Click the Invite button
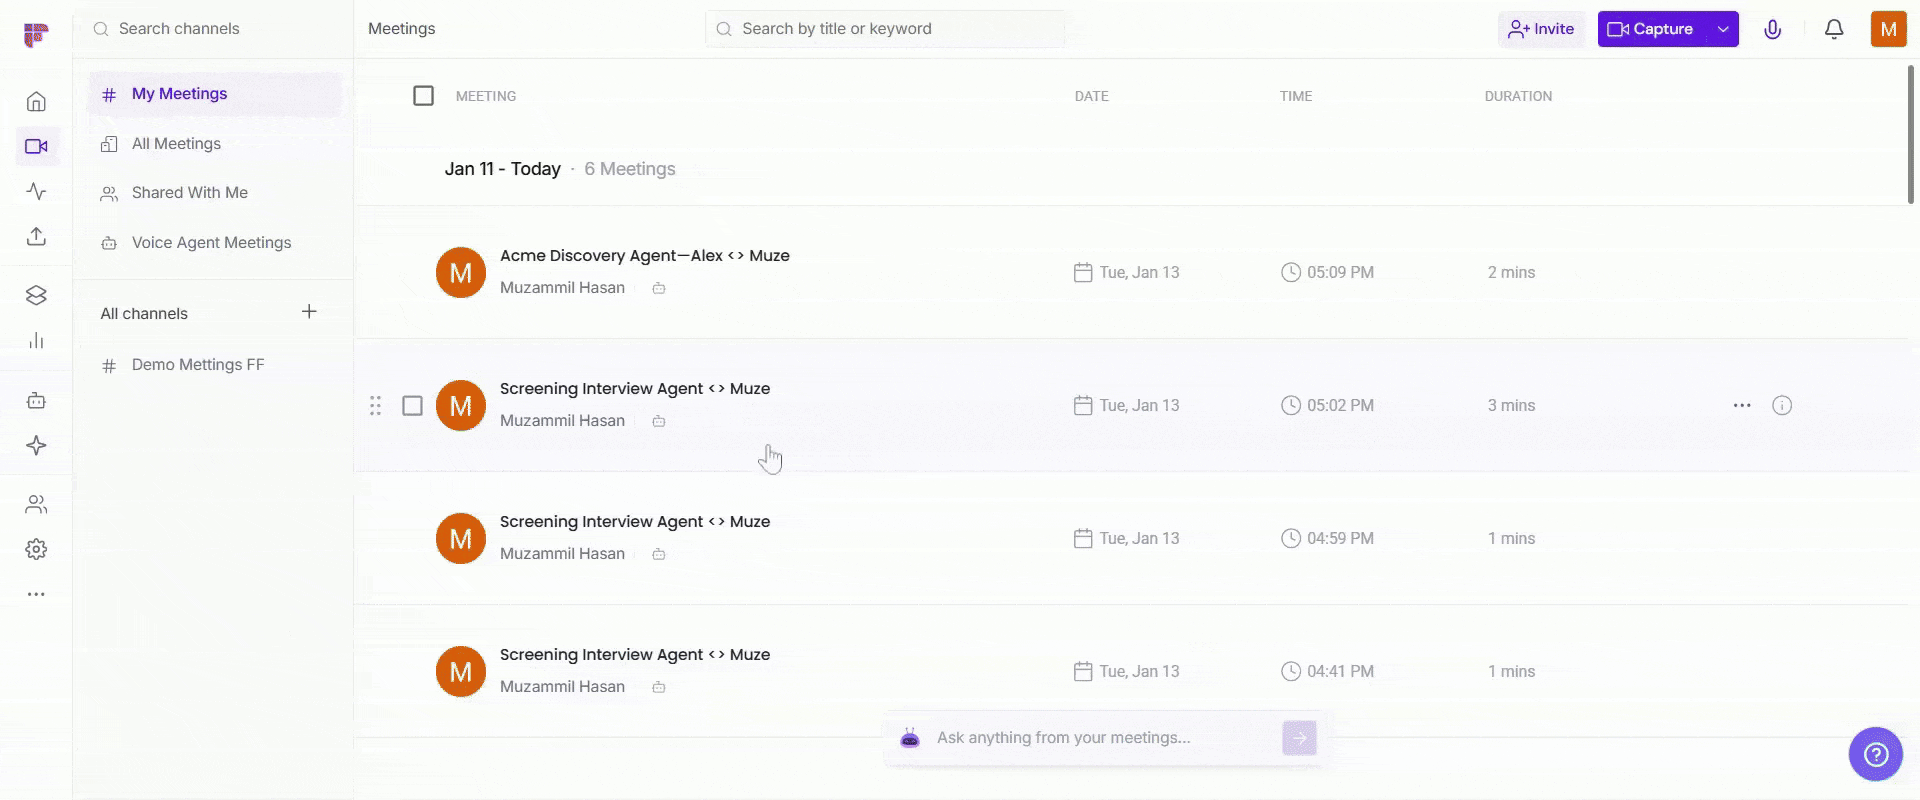Screen dimensions: 1920x800 click(1540, 29)
